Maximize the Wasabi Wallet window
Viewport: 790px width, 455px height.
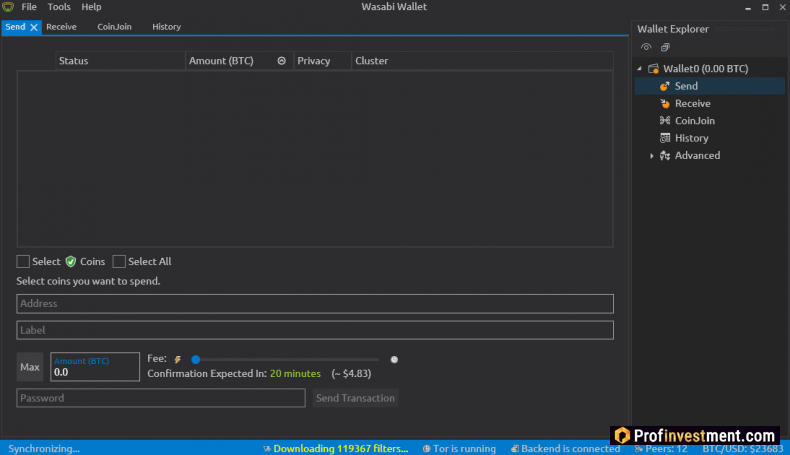pos(765,7)
